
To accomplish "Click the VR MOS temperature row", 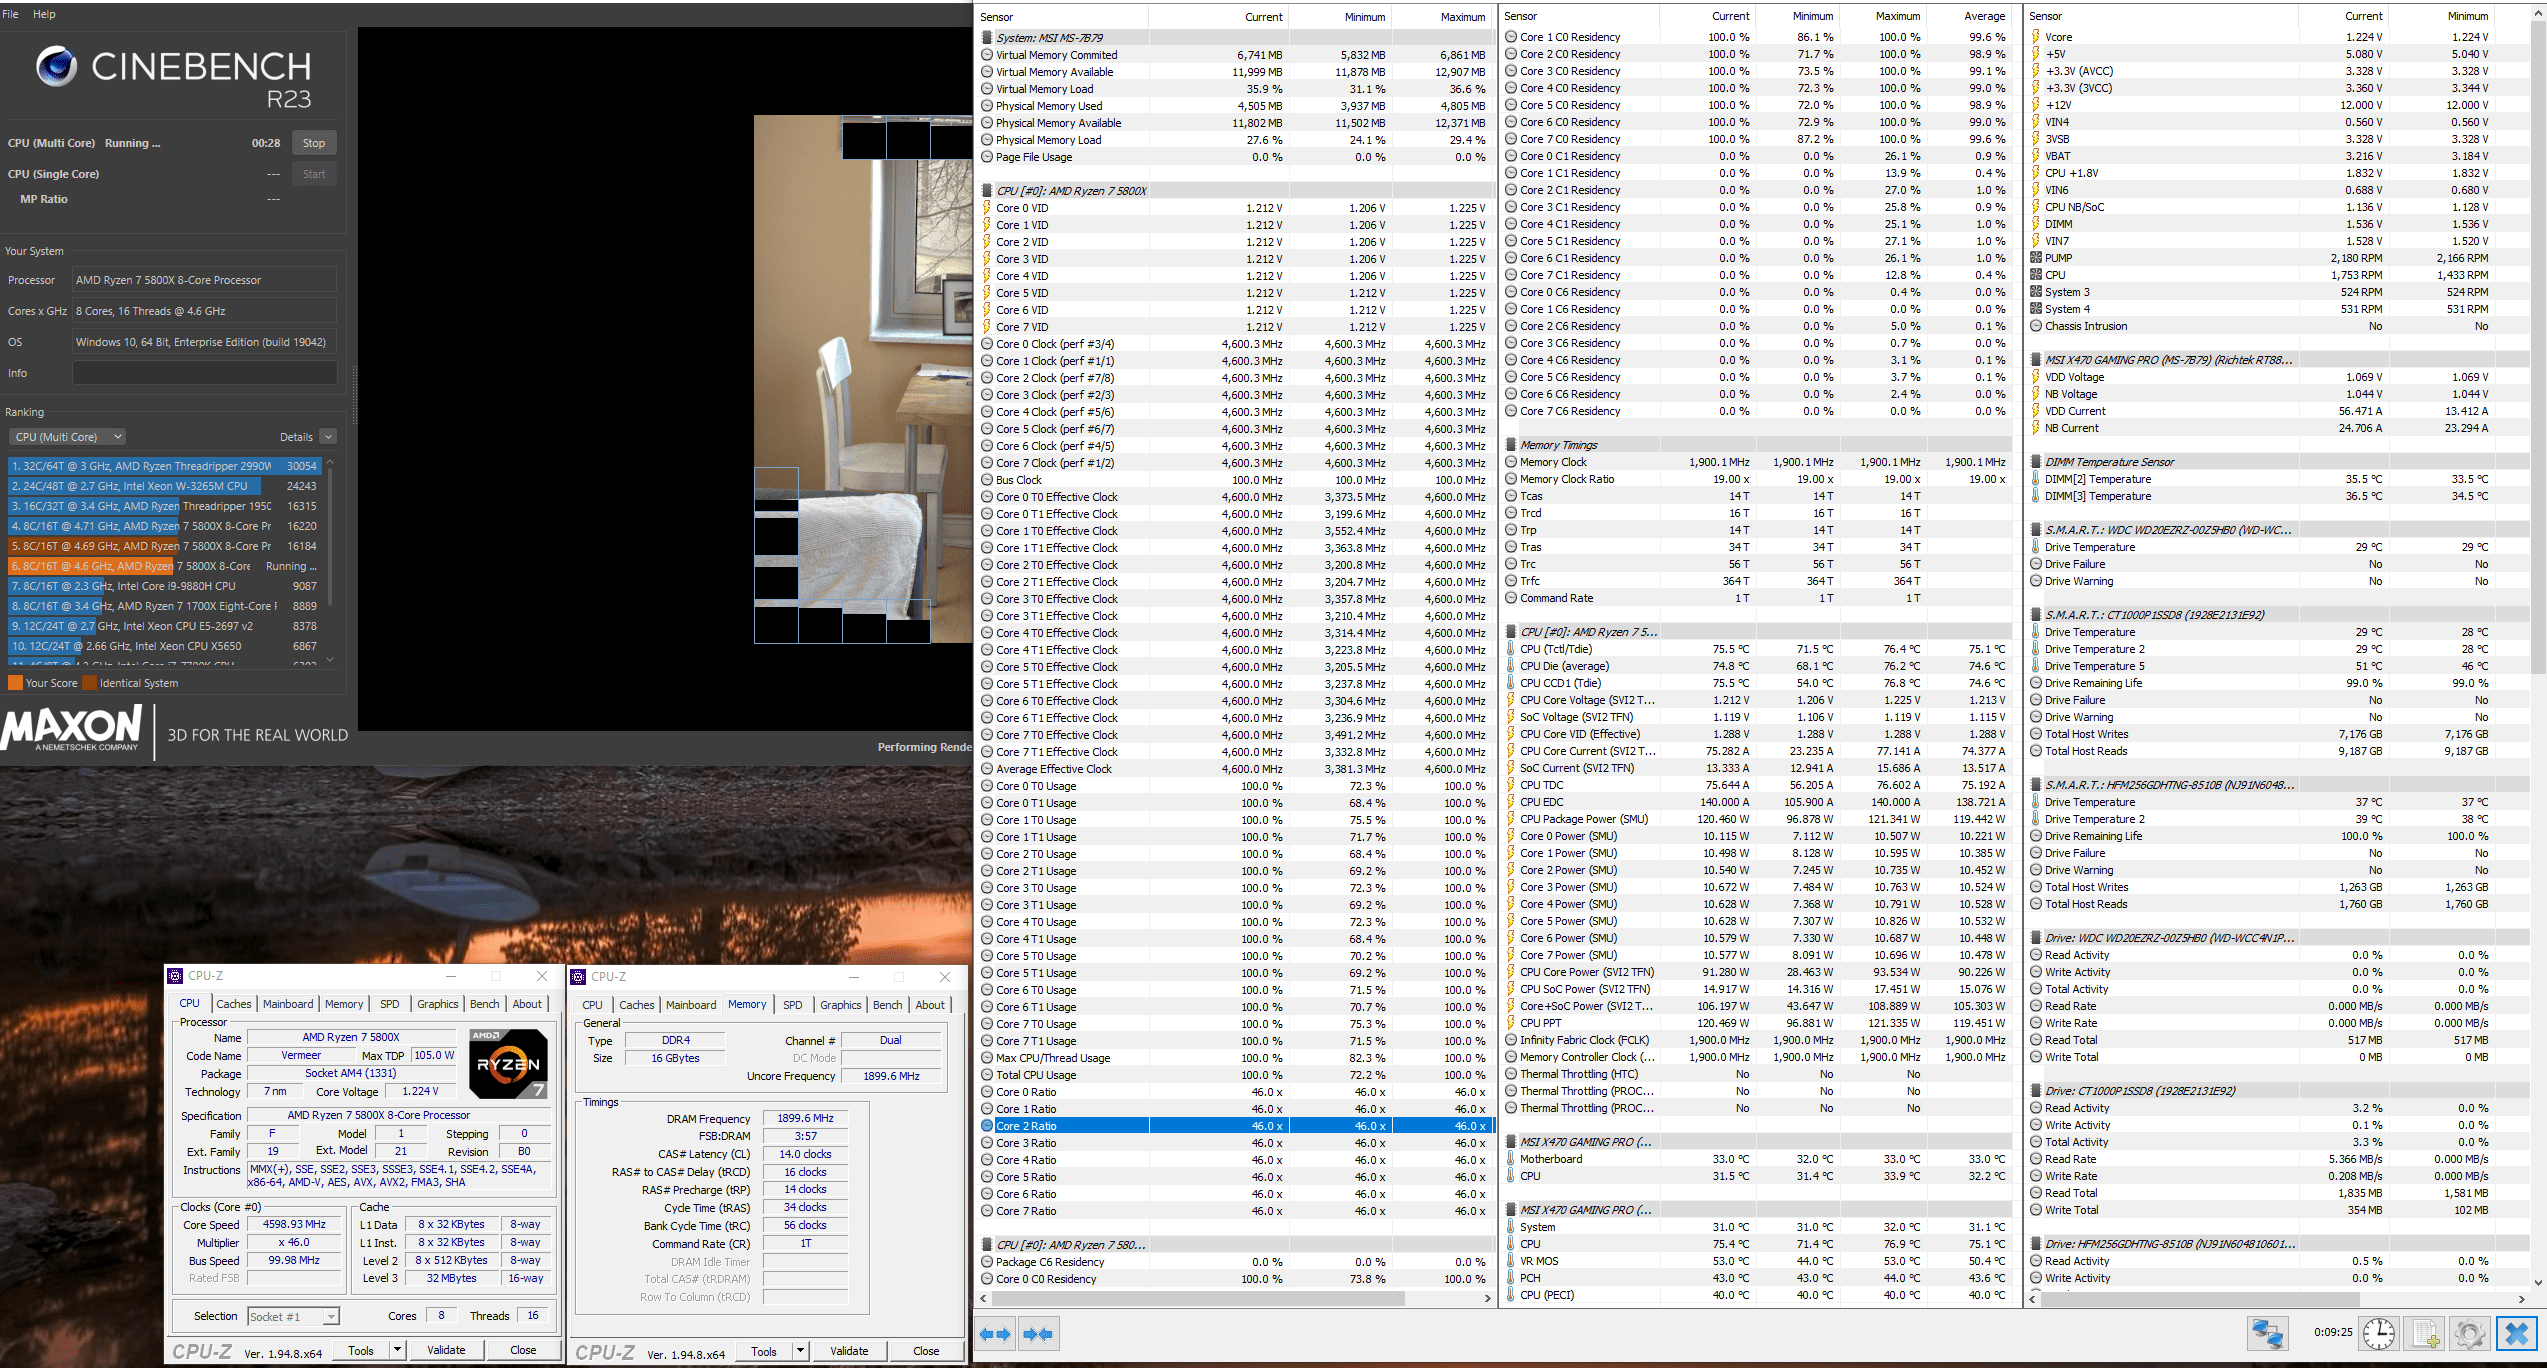I will [x=1758, y=1261].
